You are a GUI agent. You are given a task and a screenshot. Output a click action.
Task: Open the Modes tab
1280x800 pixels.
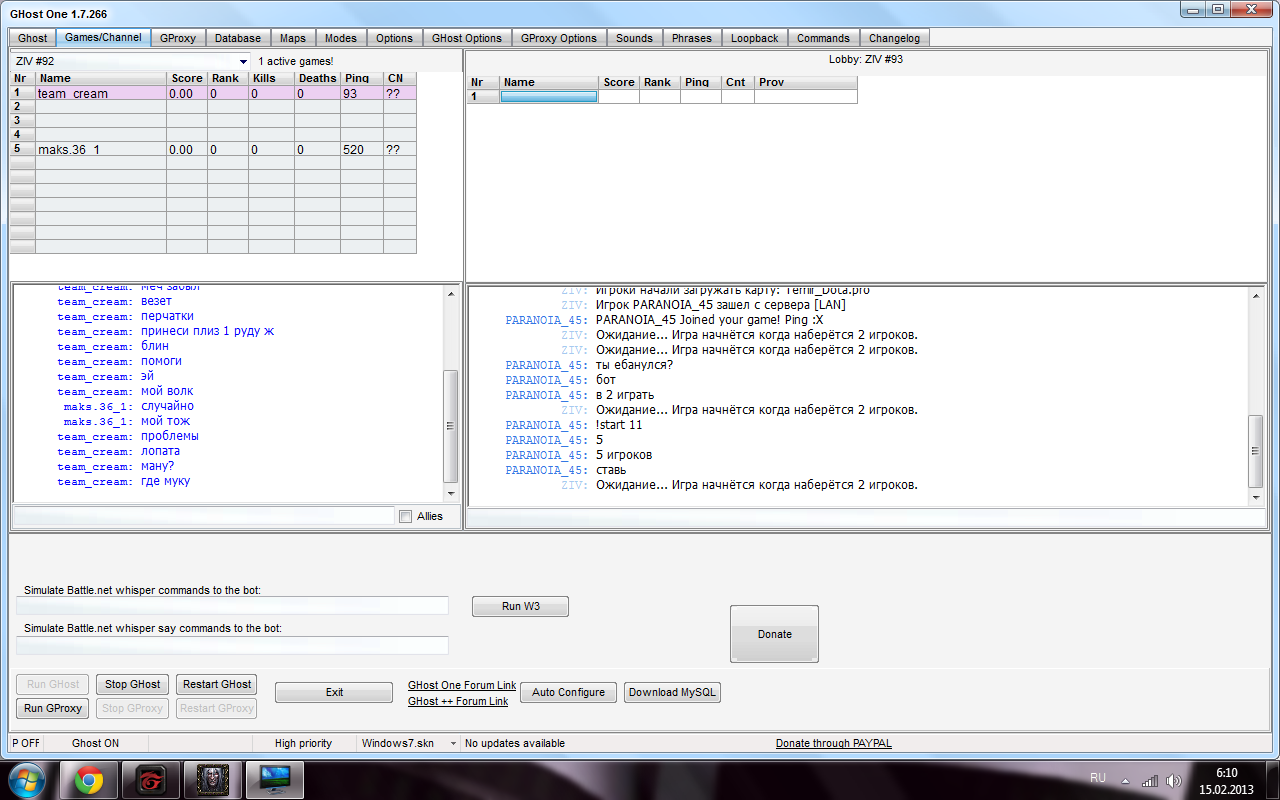341,38
